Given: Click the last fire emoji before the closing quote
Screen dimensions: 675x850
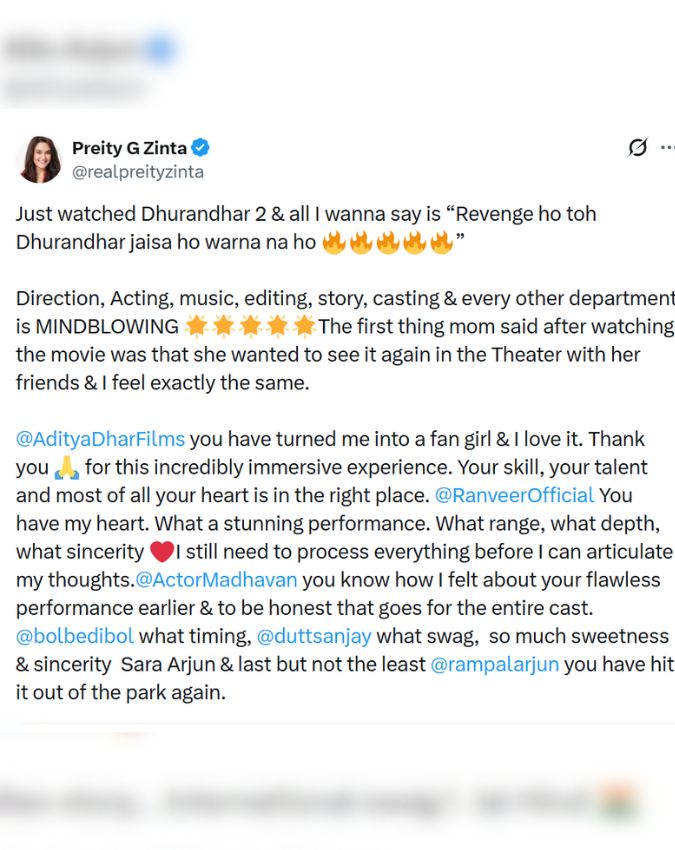Looking at the screenshot, I should click(441, 242).
